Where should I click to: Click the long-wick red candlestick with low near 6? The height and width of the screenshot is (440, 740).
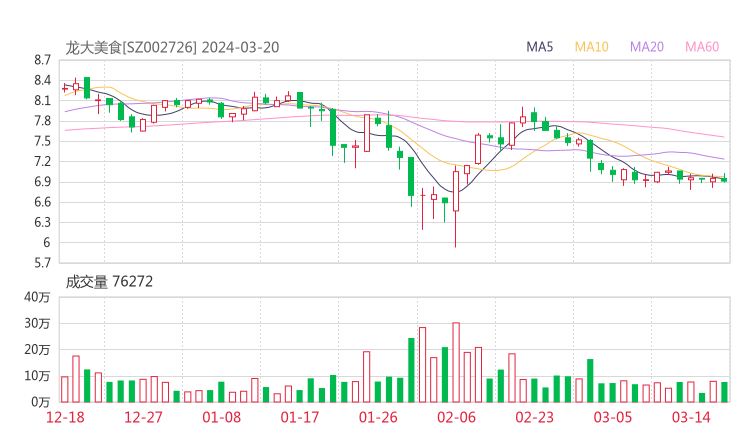pos(456,207)
